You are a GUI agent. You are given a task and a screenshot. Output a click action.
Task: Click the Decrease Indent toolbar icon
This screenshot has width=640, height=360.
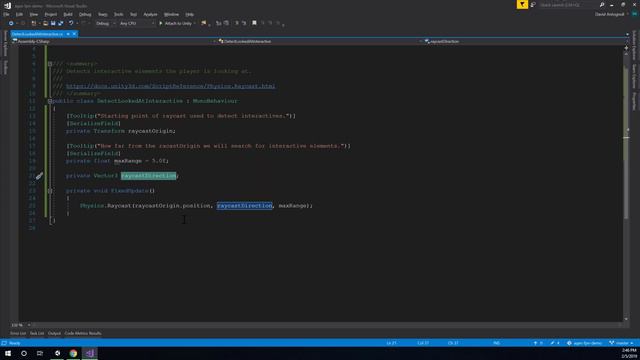[237, 23]
